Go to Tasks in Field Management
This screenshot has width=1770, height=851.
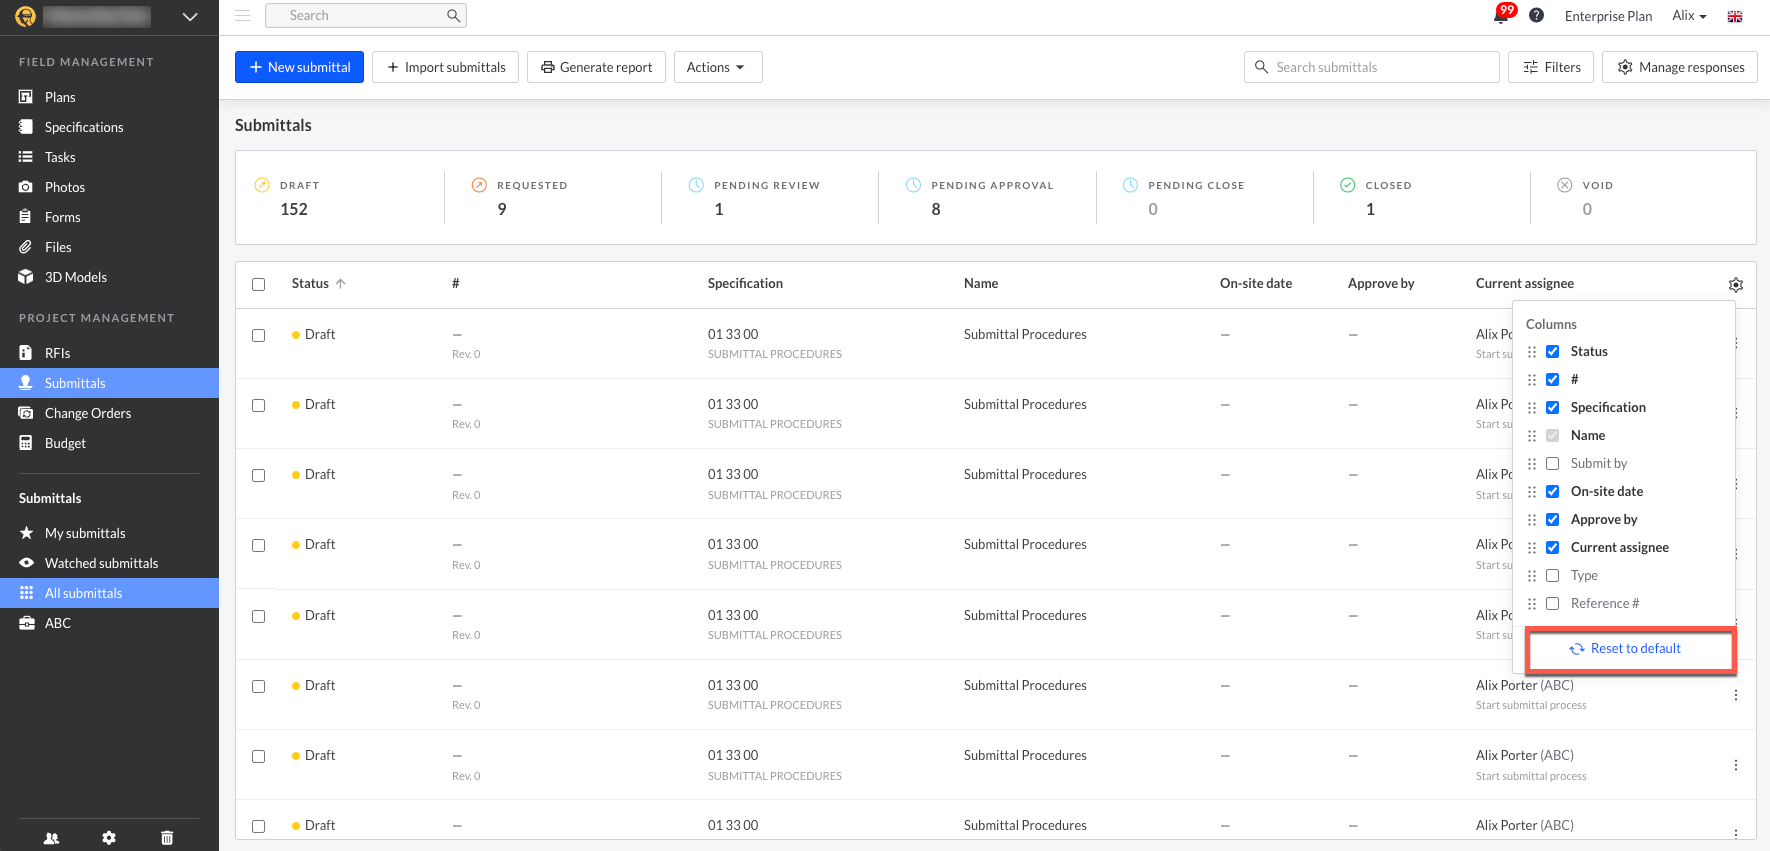pos(109,157)
